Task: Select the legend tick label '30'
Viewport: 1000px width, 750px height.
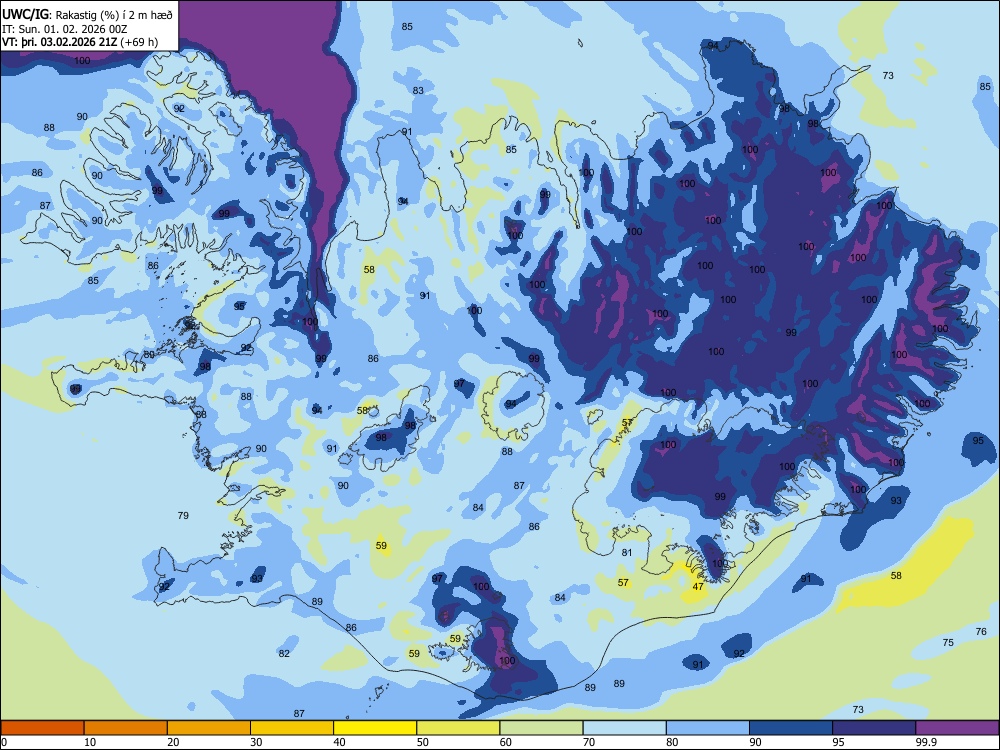Action: [256, 742]
